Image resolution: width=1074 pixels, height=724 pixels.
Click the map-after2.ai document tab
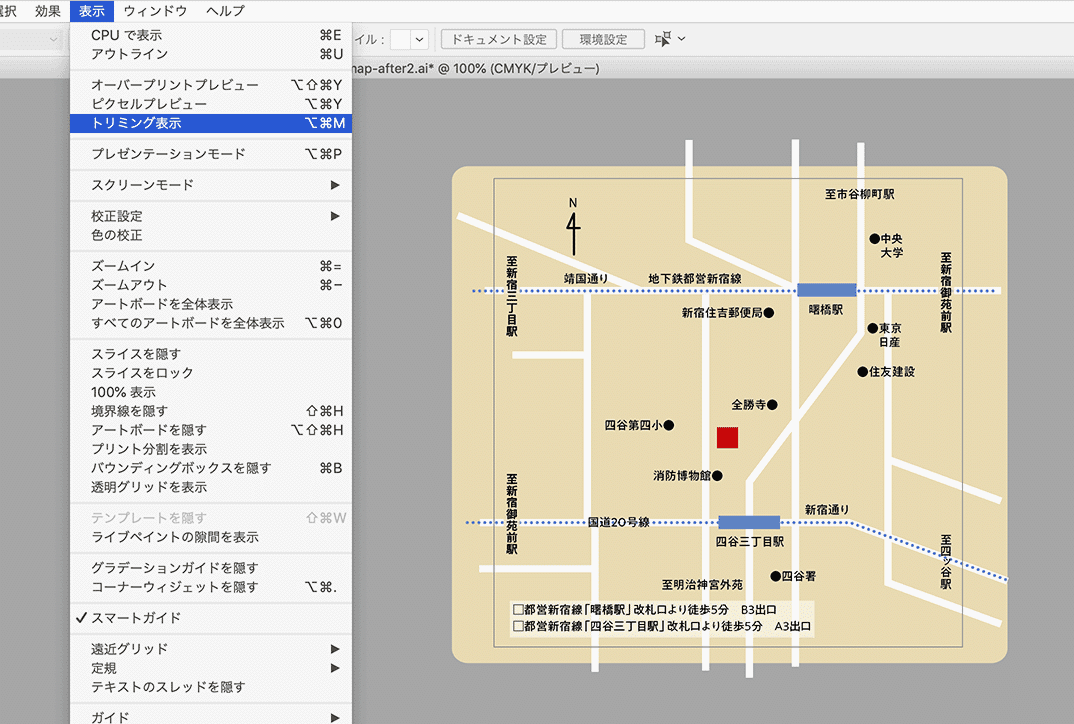[475, 68]
